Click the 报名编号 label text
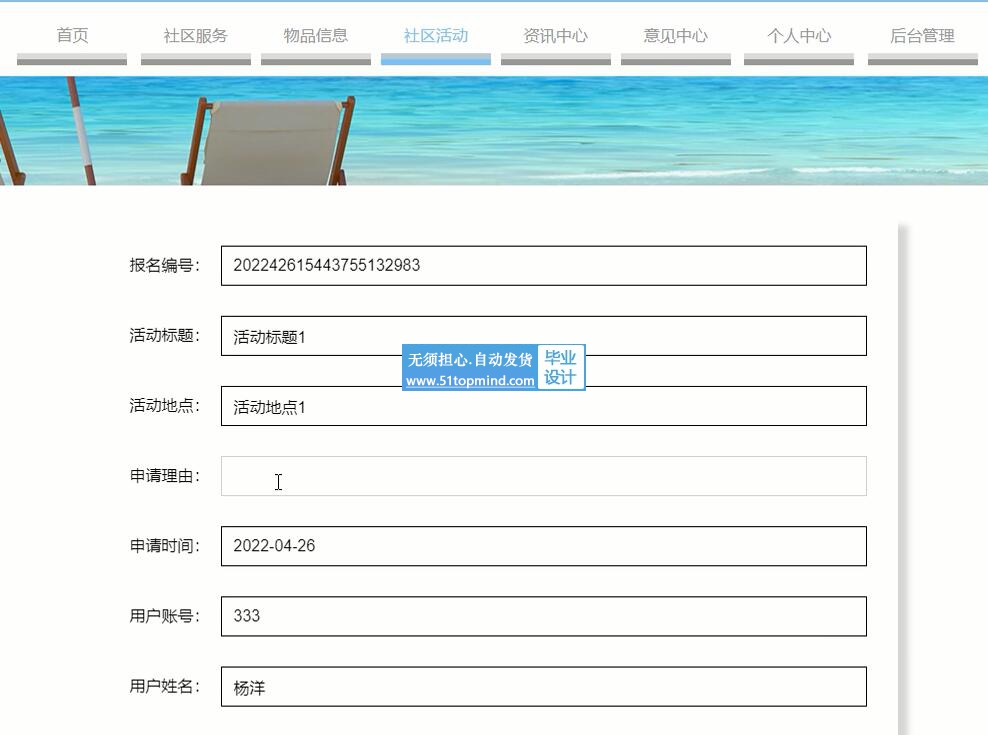988x735 pixels. point(164,265)
